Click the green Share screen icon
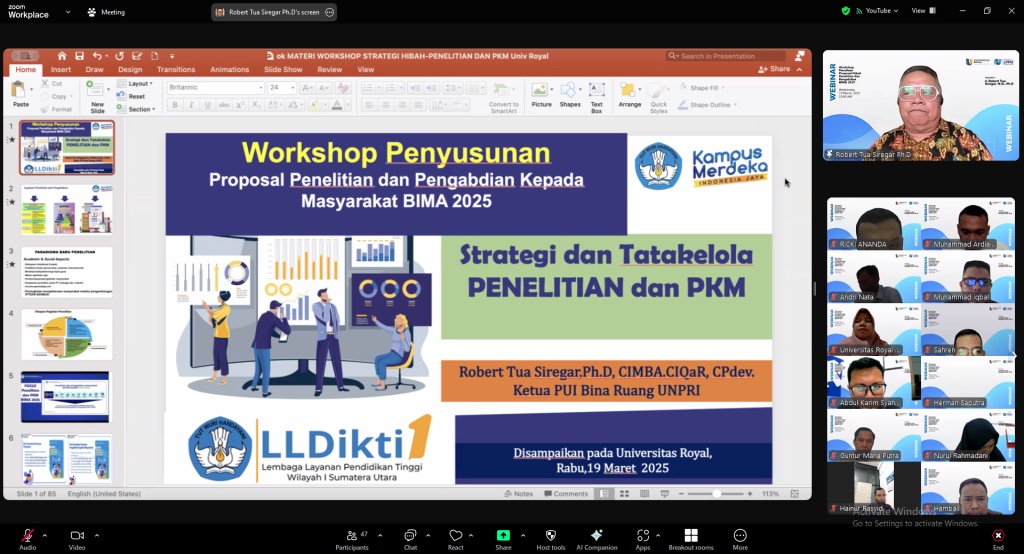This screenshot has width=1024, height=554. click(503, 537)
